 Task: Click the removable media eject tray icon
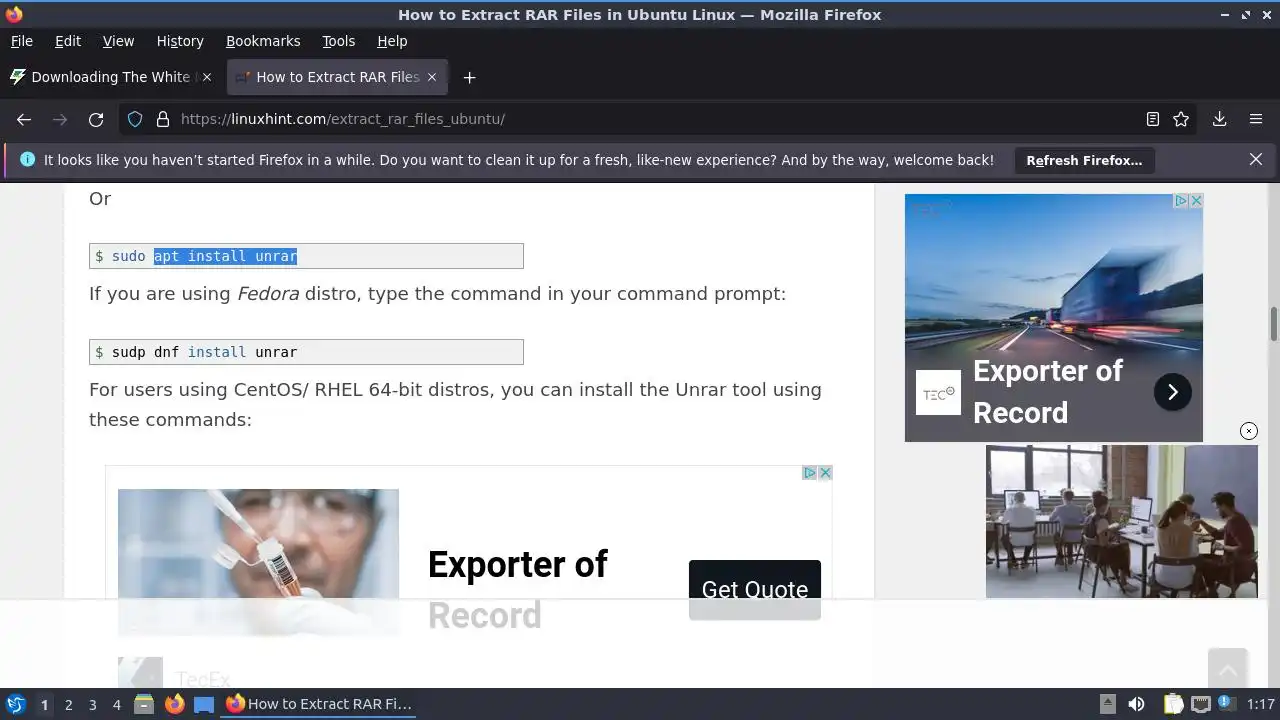(1107, 704)
